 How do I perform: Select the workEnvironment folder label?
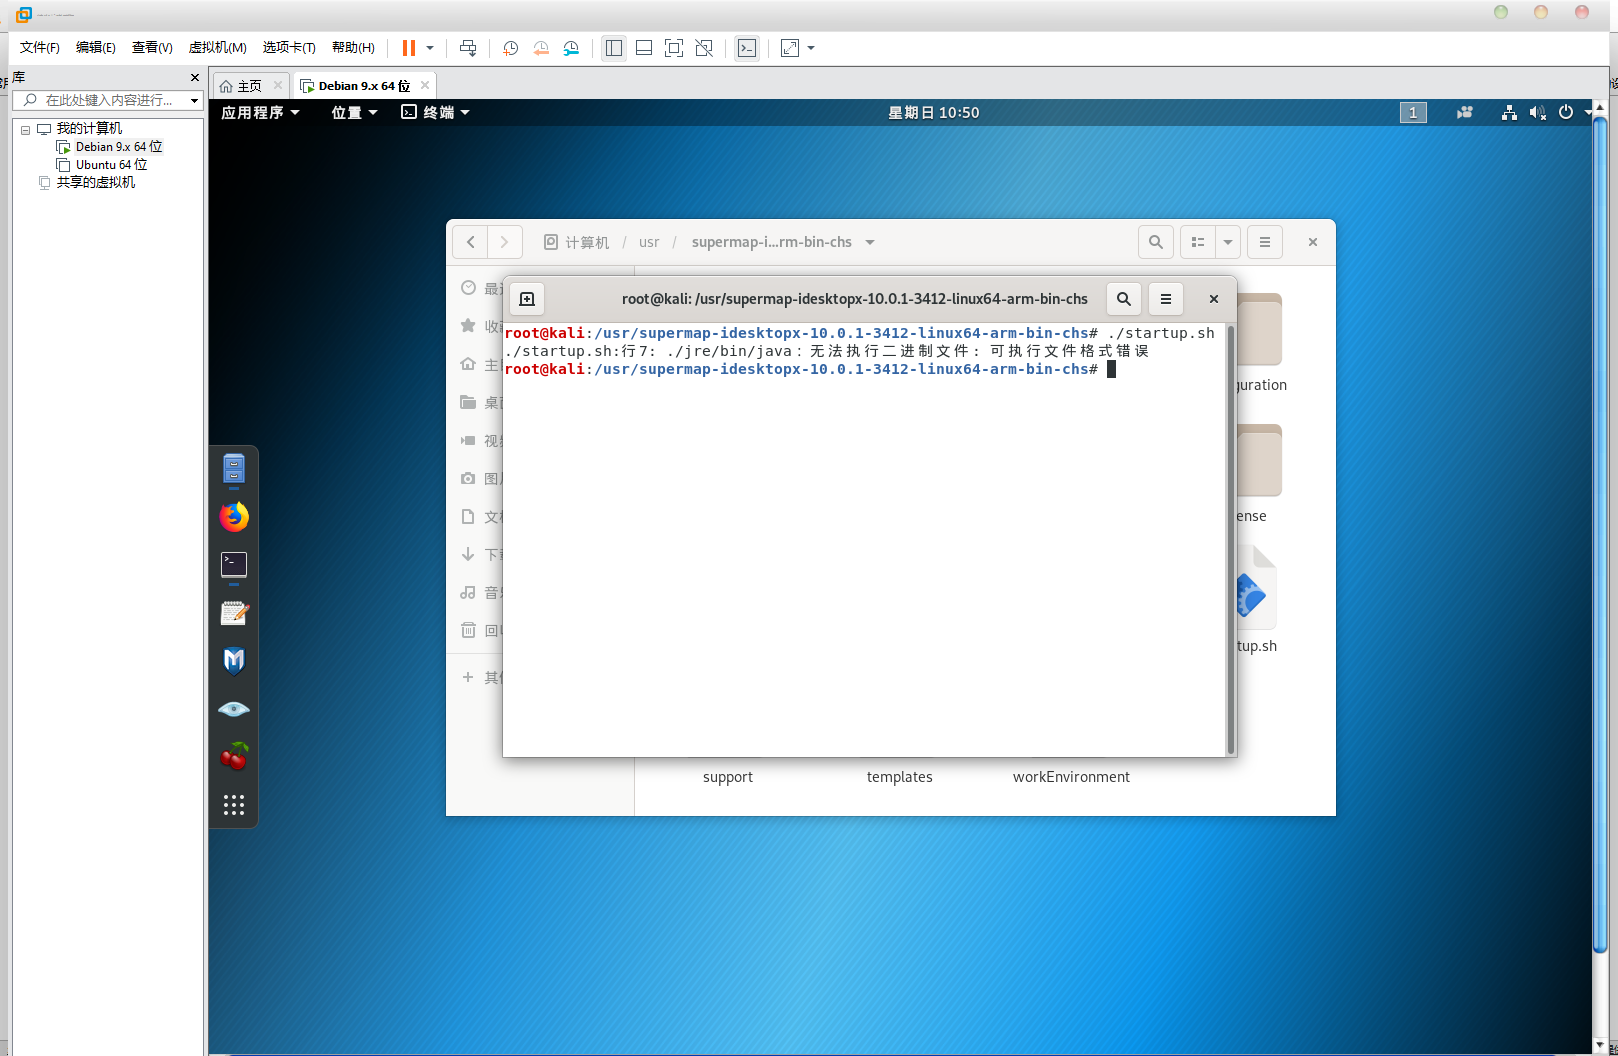[1071, 777]
